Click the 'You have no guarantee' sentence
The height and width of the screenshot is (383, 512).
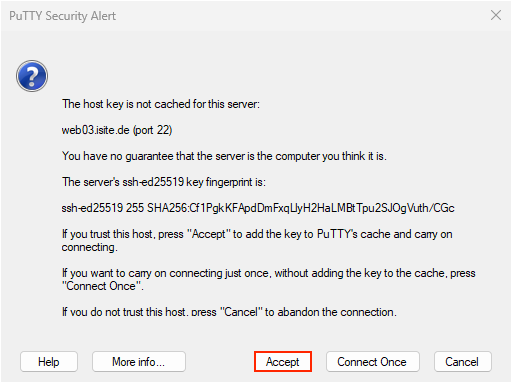[x=224, y=156]
